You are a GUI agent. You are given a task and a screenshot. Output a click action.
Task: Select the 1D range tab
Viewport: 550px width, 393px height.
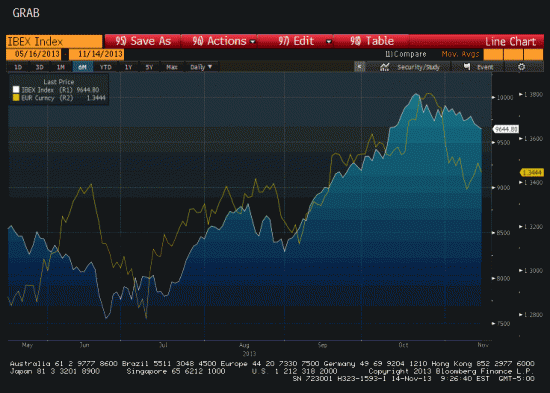pyautogui.click(x=18, y=67)
